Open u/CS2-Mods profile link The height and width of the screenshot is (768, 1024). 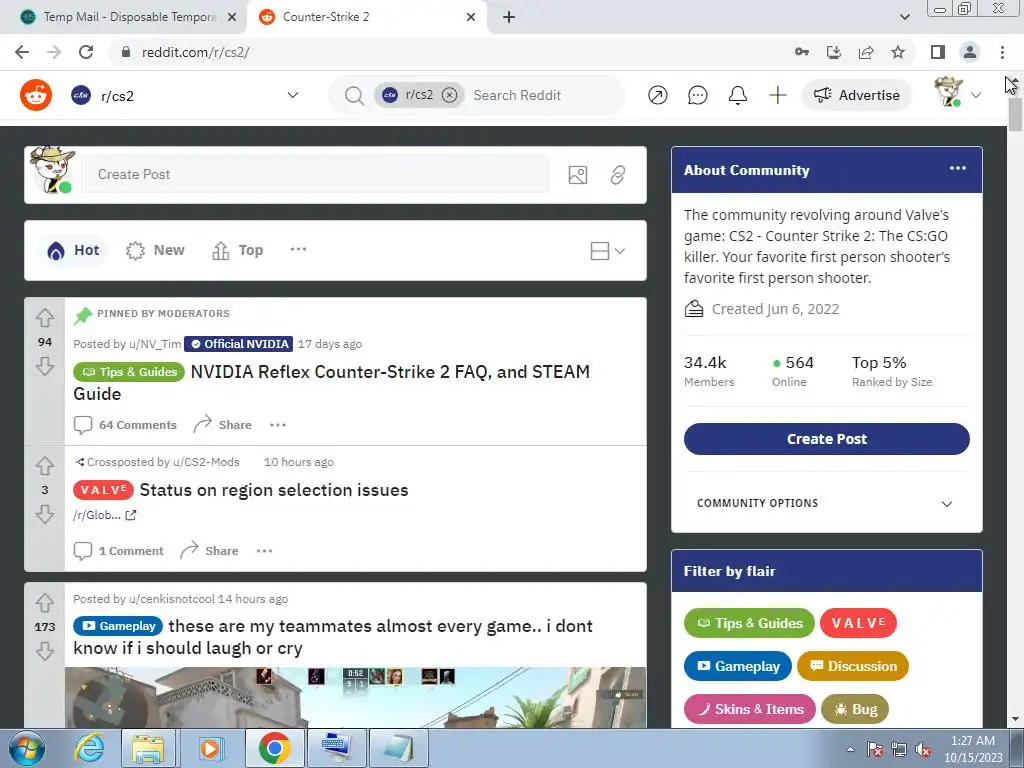tap(206, 462)
